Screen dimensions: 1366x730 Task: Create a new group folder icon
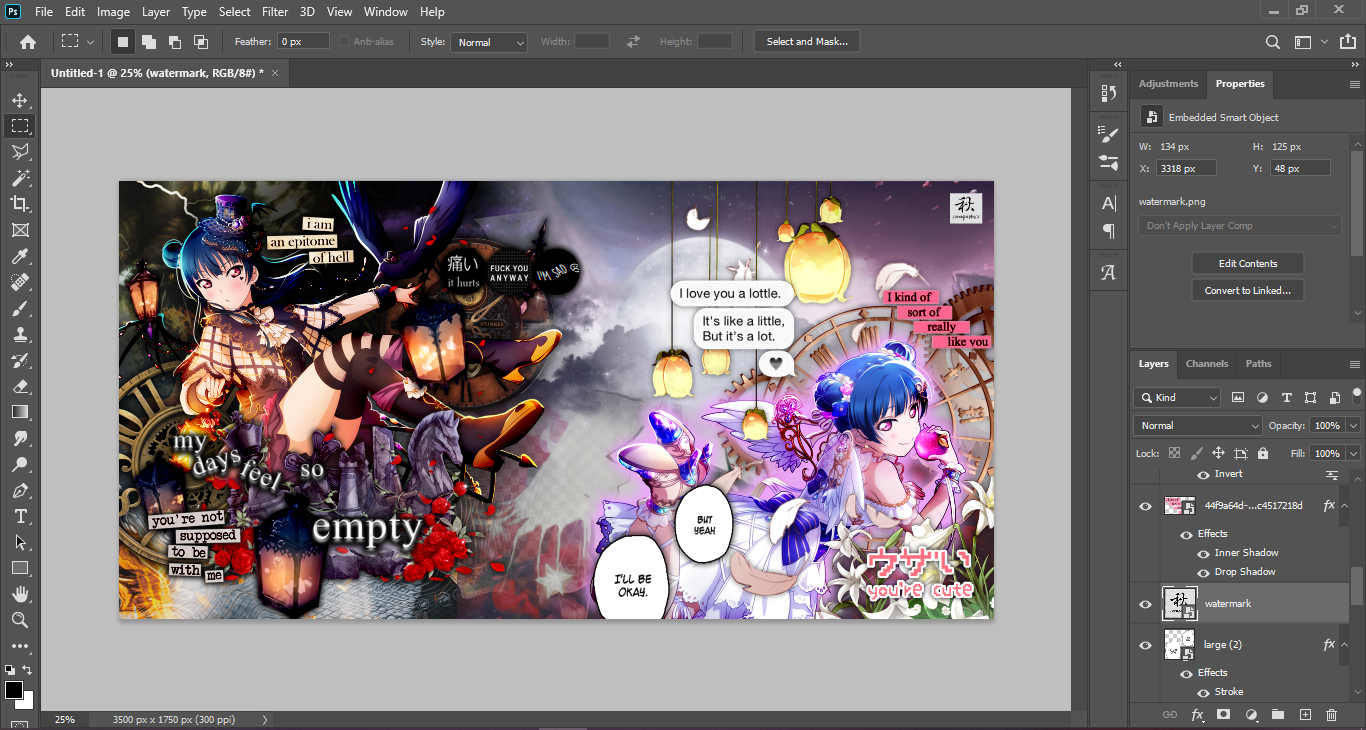point(1278,715)
